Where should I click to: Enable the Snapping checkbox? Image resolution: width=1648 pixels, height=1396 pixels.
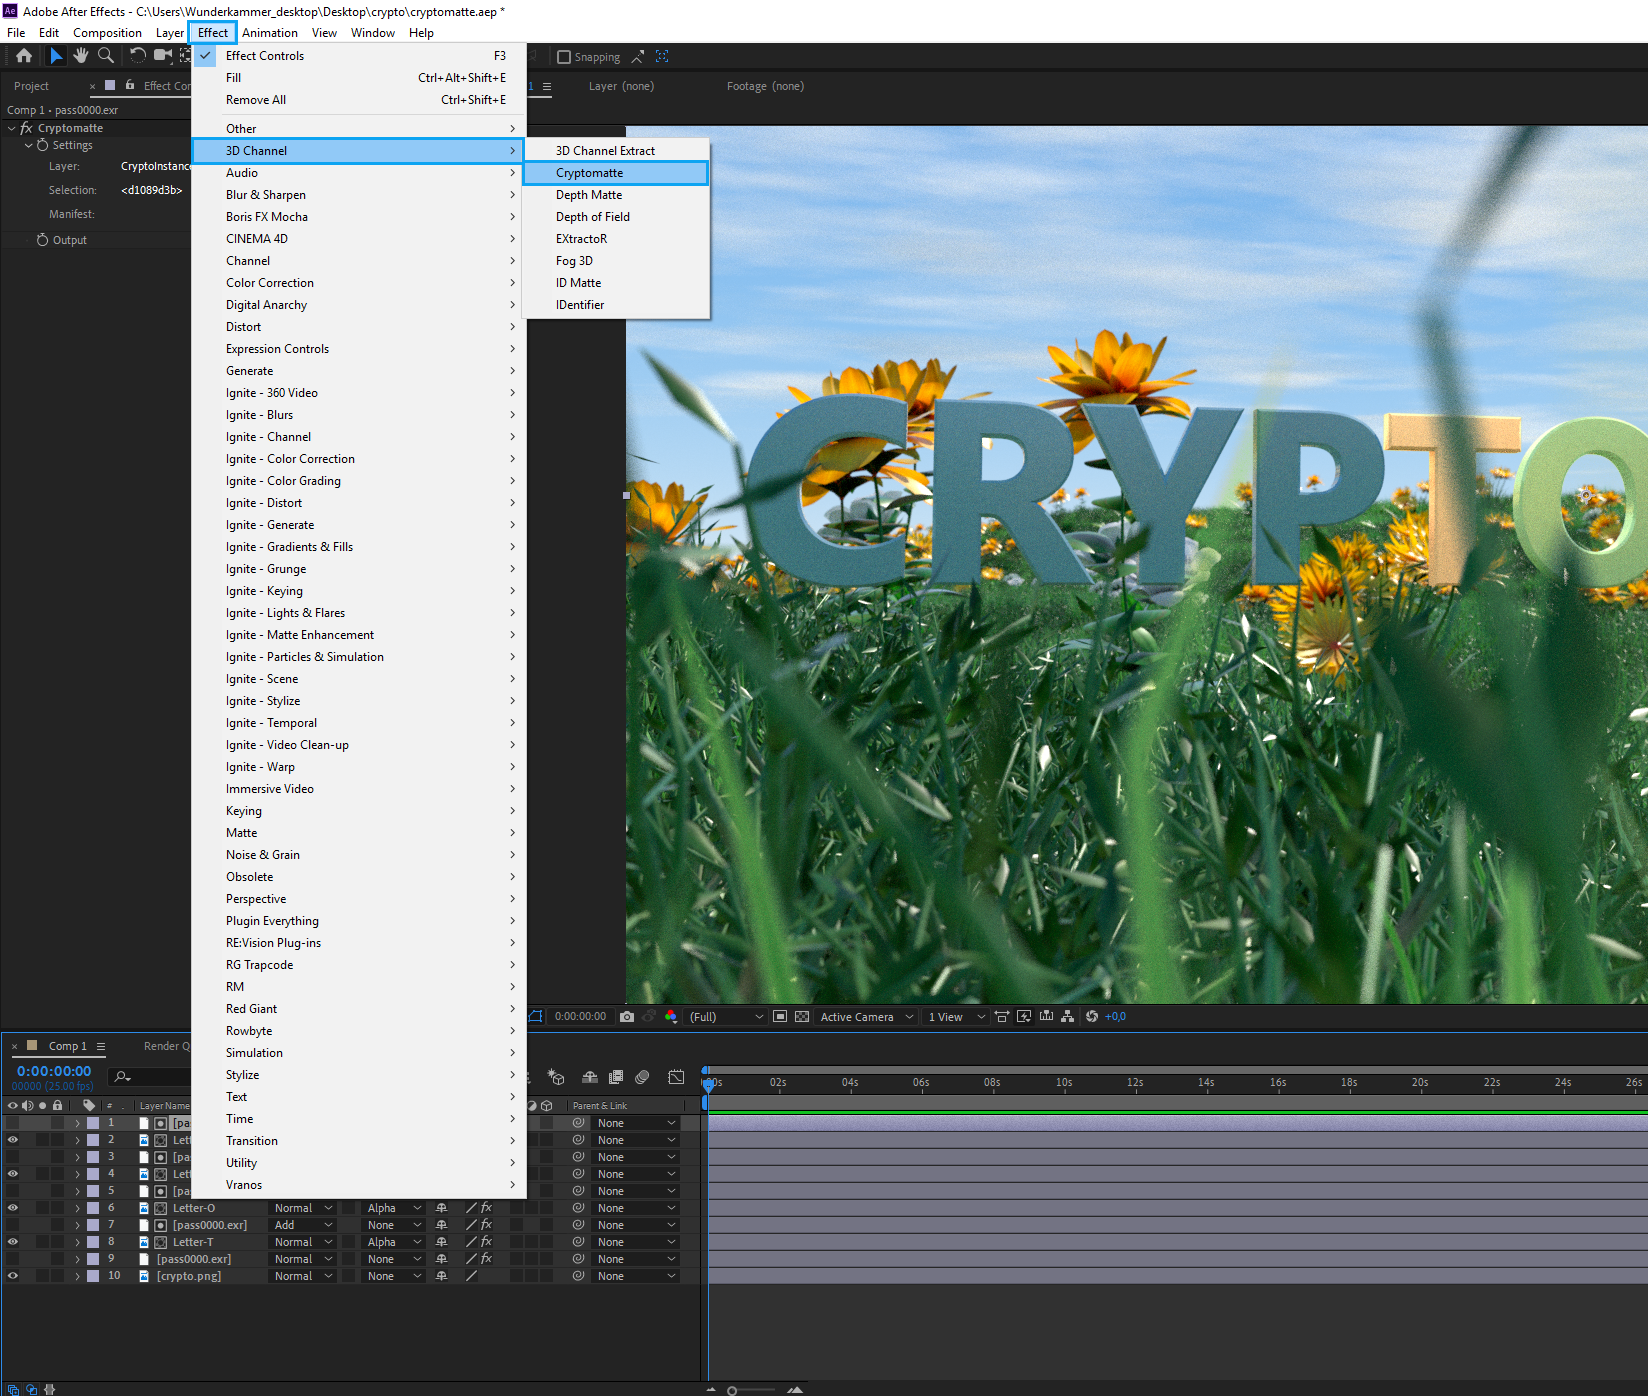564,57
